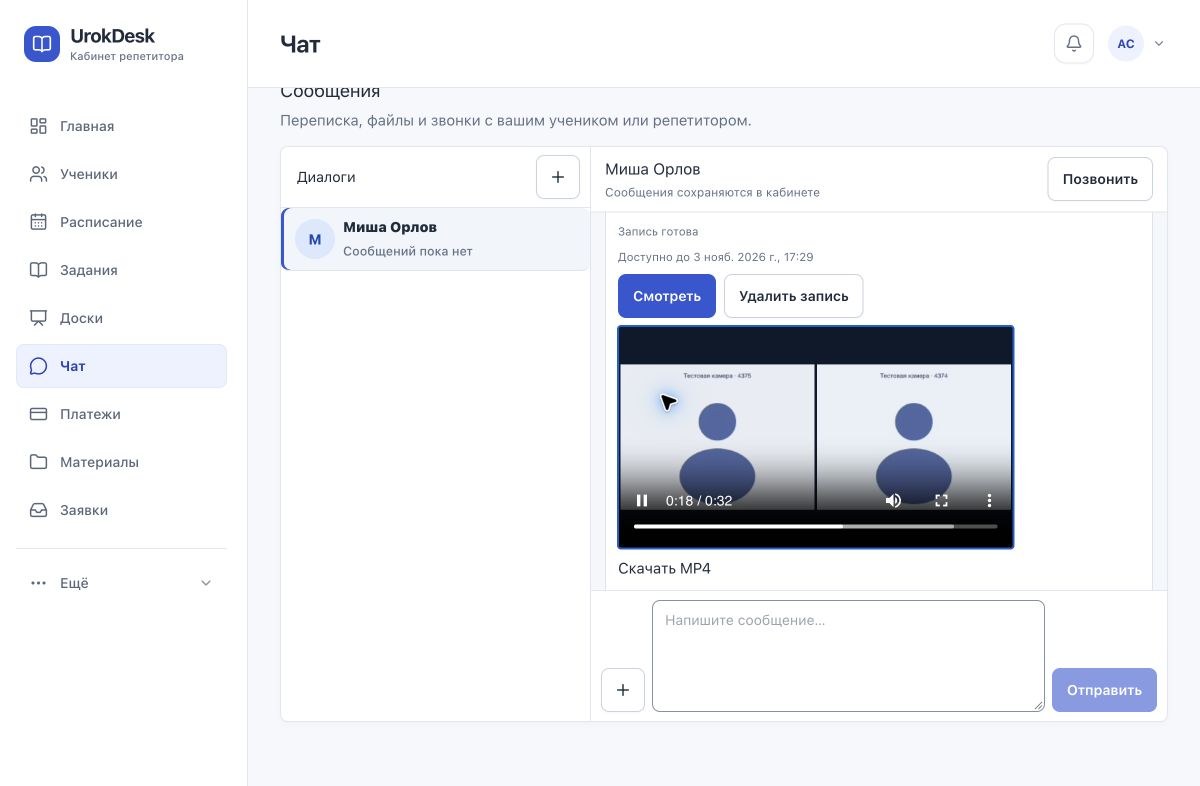Click the video progress bar

click(815, 526)
